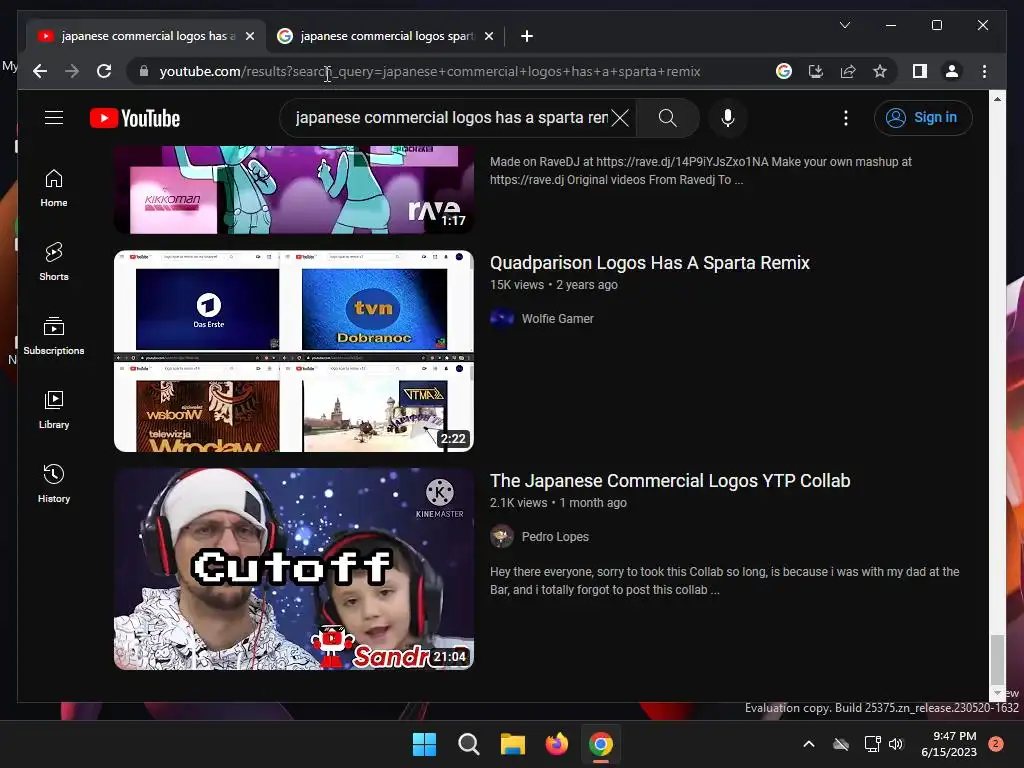Open 'Quadparison Logos Has A Sparta Remix' title
The image size is (1024, 768).
(x=650, y=263)
